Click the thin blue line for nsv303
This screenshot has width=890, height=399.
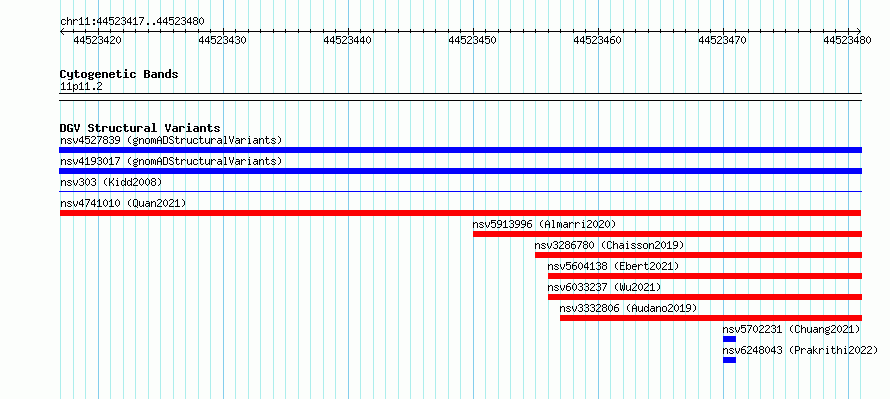tap(460, 192)
